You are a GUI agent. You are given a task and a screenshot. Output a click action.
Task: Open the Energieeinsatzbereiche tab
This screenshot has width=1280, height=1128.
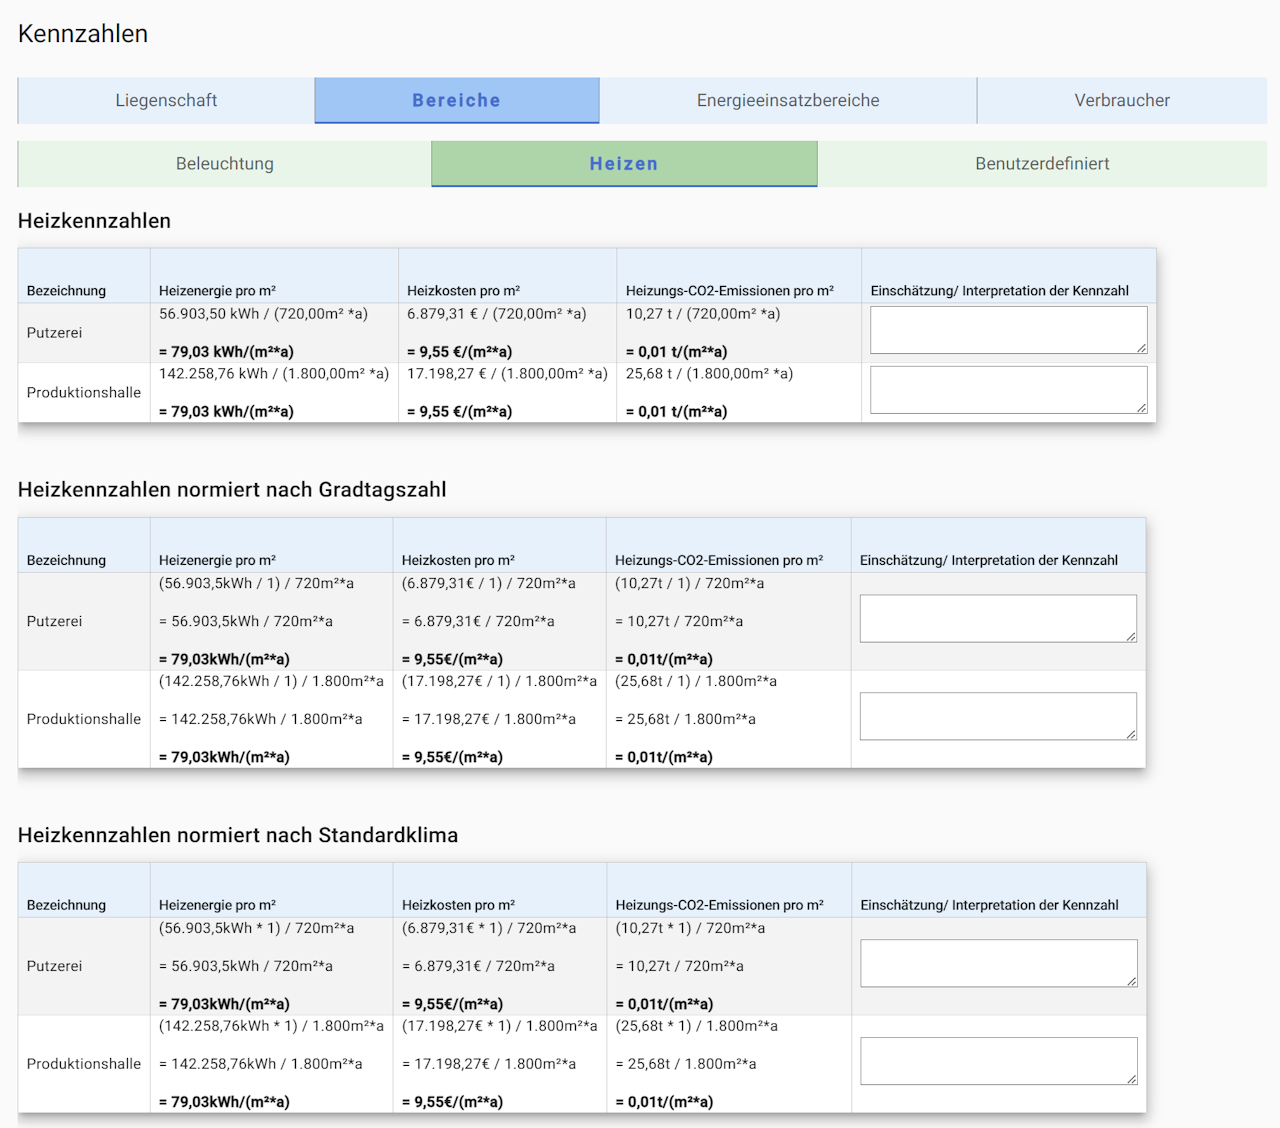tap(788, 100)
